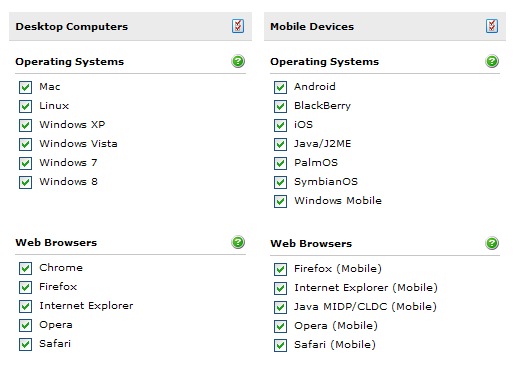Screen dimensions: 515x370
Task: Uncheck the Internet Explorer (Mobile) checkbox
Action: coord(280,288)
